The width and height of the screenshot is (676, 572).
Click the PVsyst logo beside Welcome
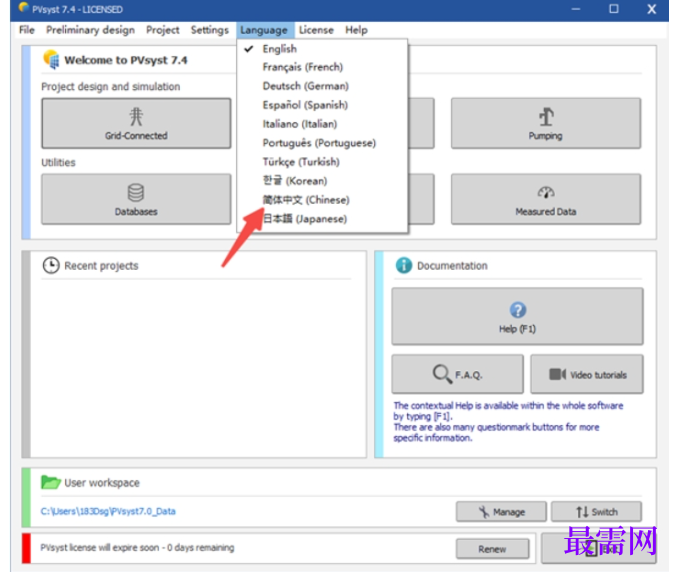(51, 59)
